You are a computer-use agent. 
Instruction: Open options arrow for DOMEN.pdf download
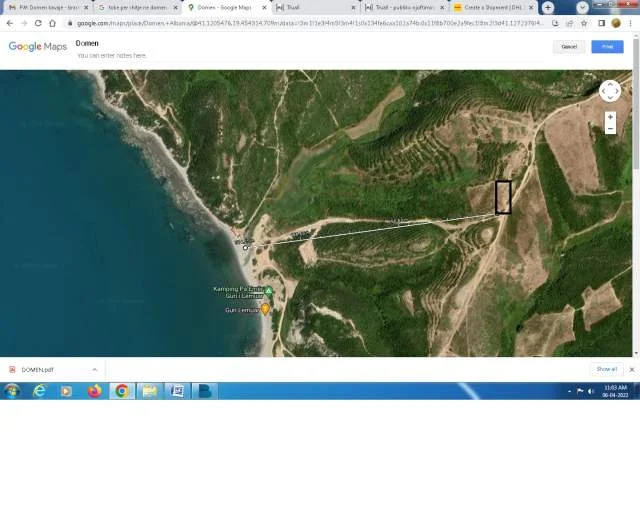95,369
